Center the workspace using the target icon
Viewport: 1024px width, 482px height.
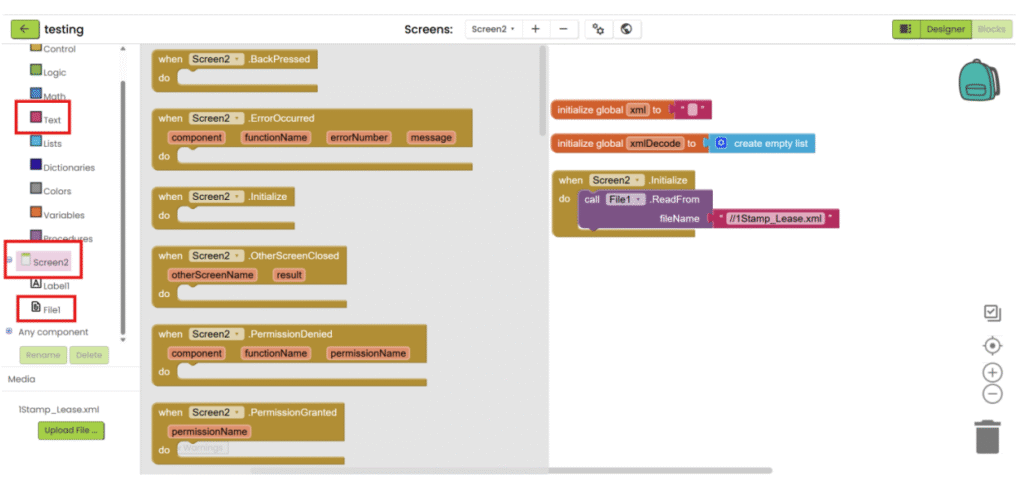992,345
